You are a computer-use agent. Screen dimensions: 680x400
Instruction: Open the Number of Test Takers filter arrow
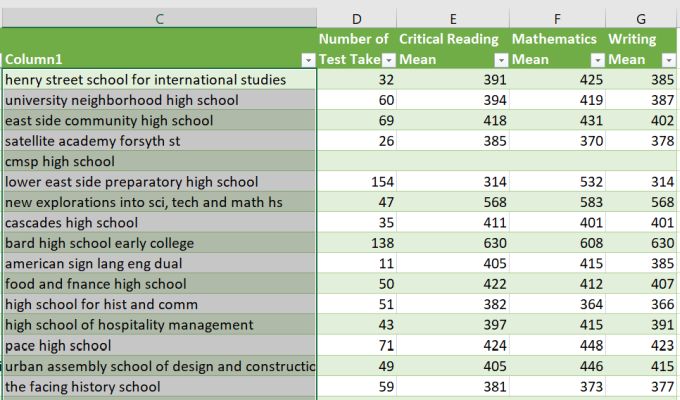pos(389,60)
